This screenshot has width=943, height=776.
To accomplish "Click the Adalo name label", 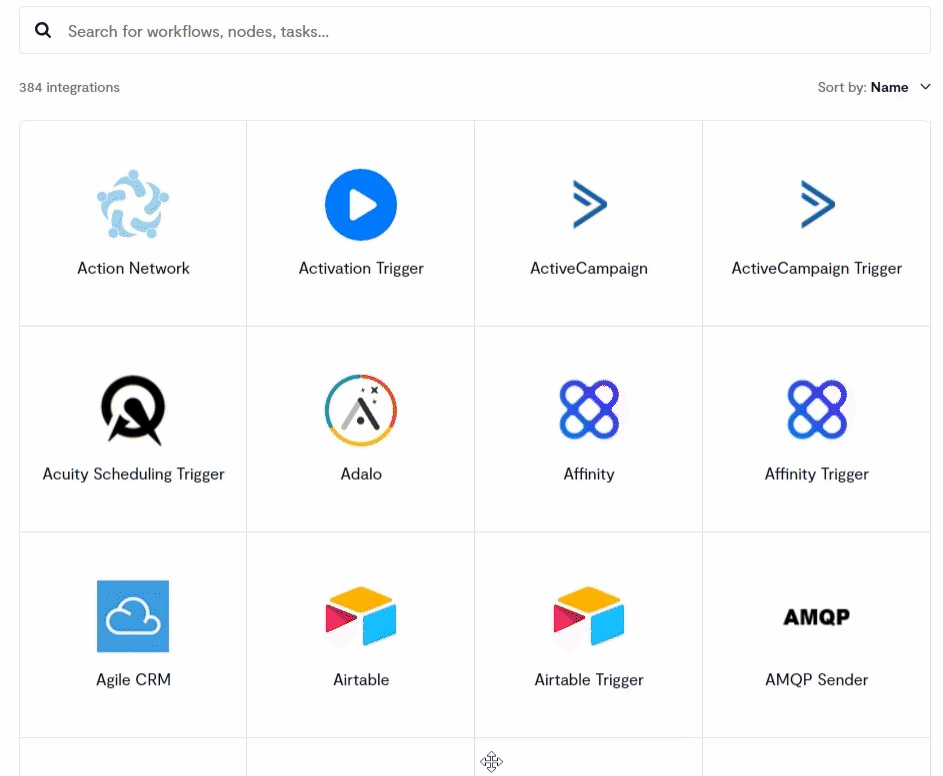I will [x=361, y=474].
